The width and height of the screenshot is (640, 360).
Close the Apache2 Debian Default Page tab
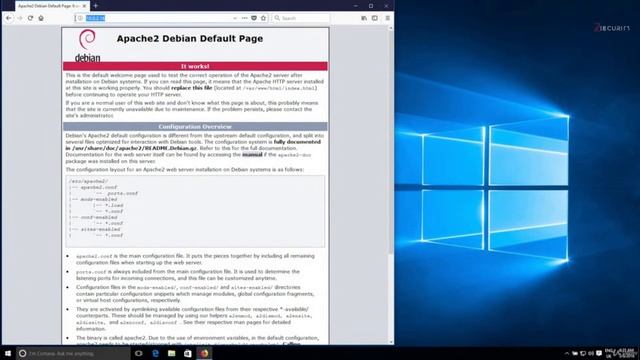pos(84,6)
